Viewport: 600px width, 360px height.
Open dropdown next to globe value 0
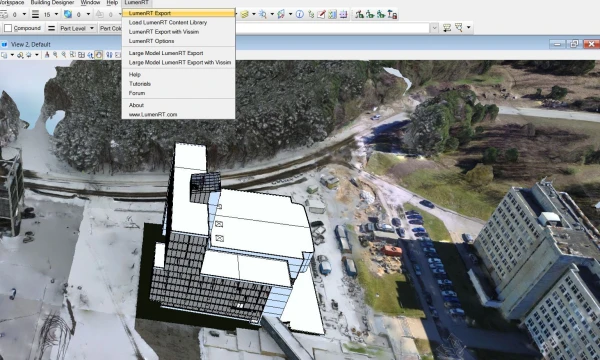point(88,15)
